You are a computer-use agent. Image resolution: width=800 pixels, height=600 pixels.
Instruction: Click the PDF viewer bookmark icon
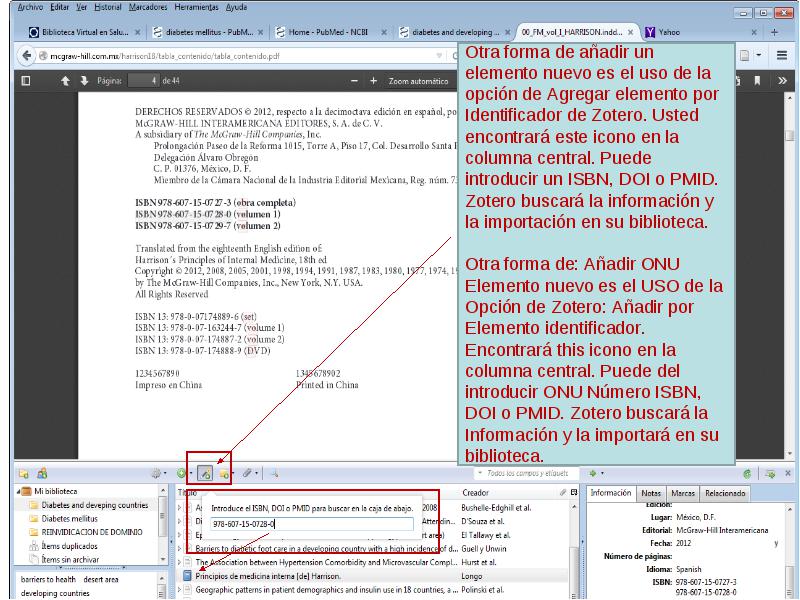pos(758,81)
